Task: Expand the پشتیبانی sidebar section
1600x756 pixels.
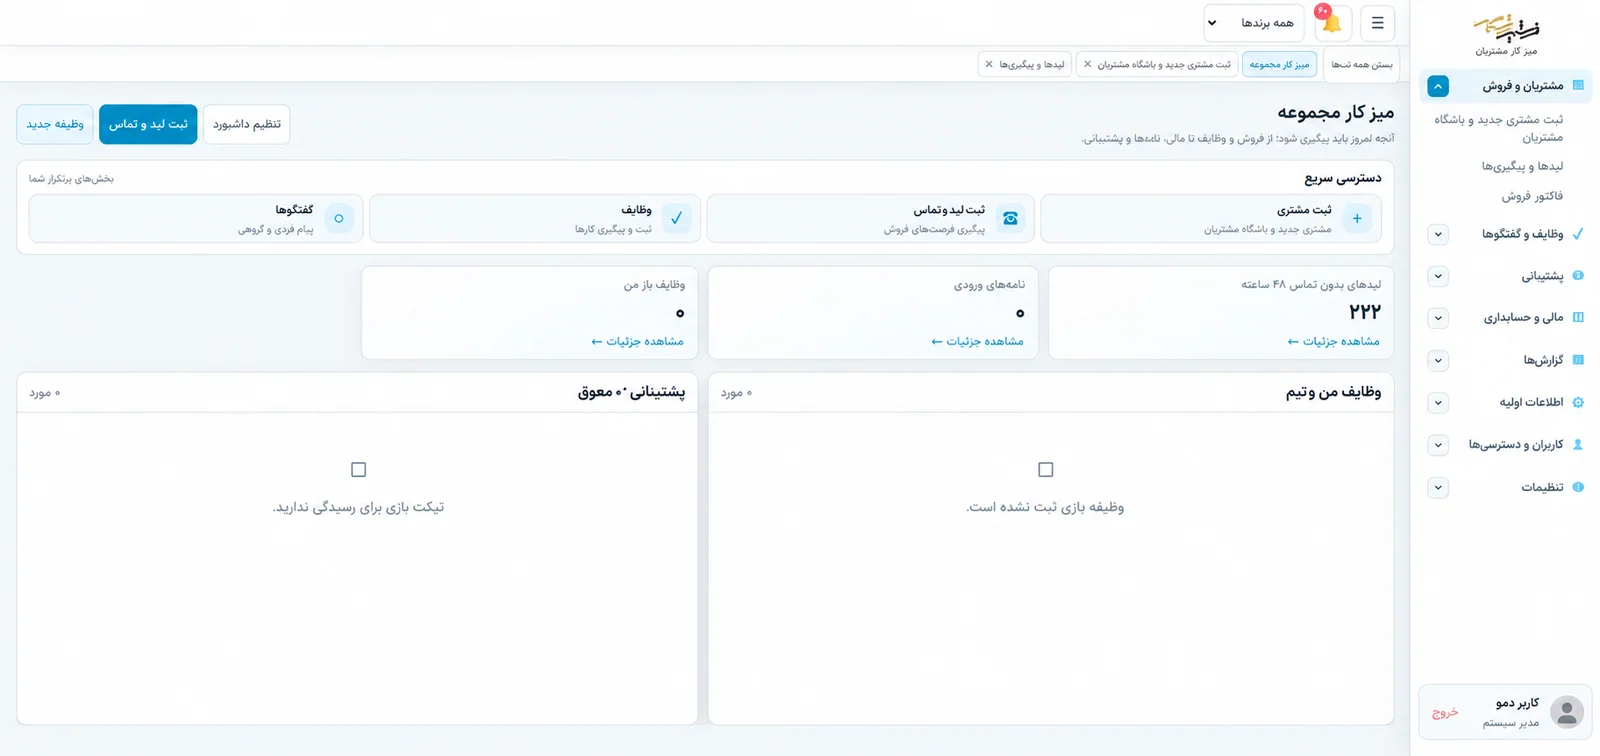Action: point(1438,276)
